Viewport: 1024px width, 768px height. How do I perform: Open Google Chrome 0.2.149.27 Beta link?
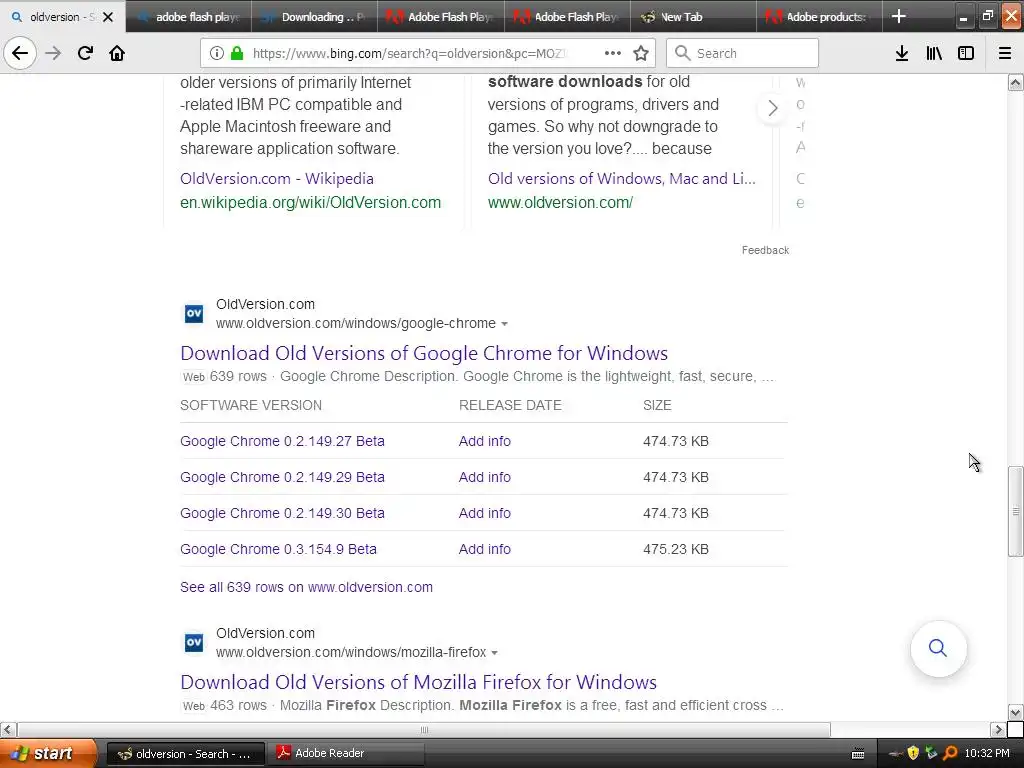click(282, 441)
